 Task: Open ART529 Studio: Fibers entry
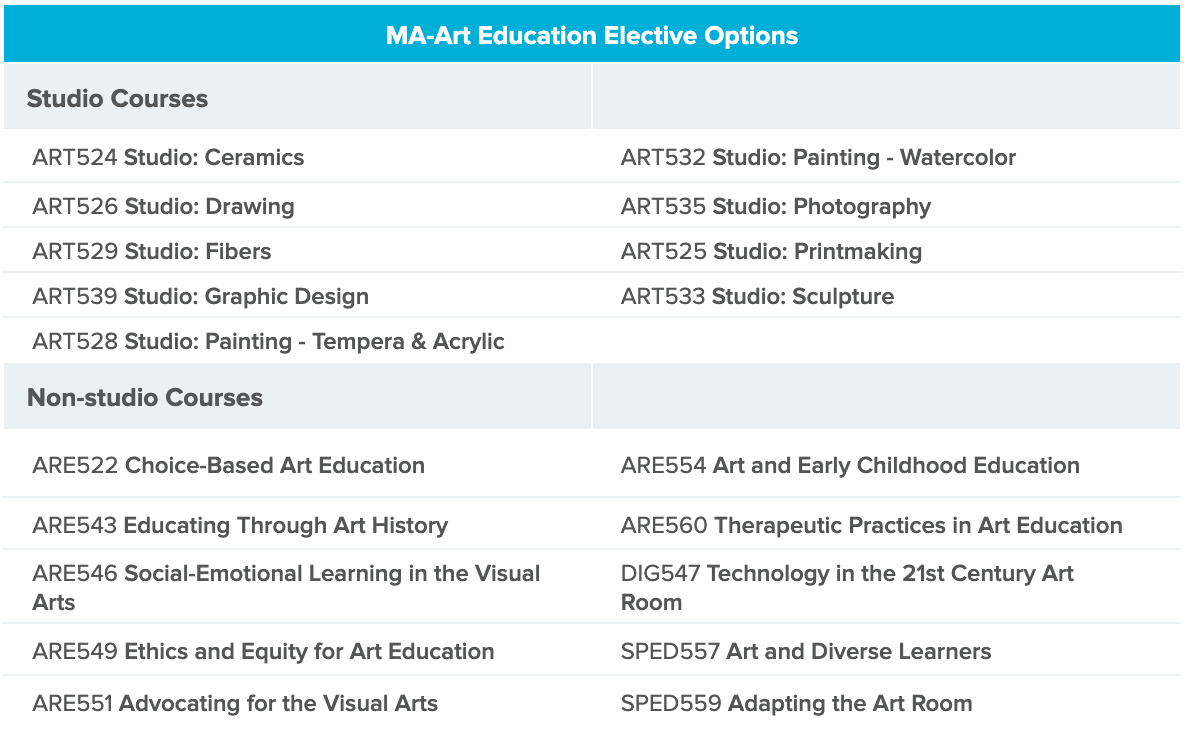pos(152,251)
